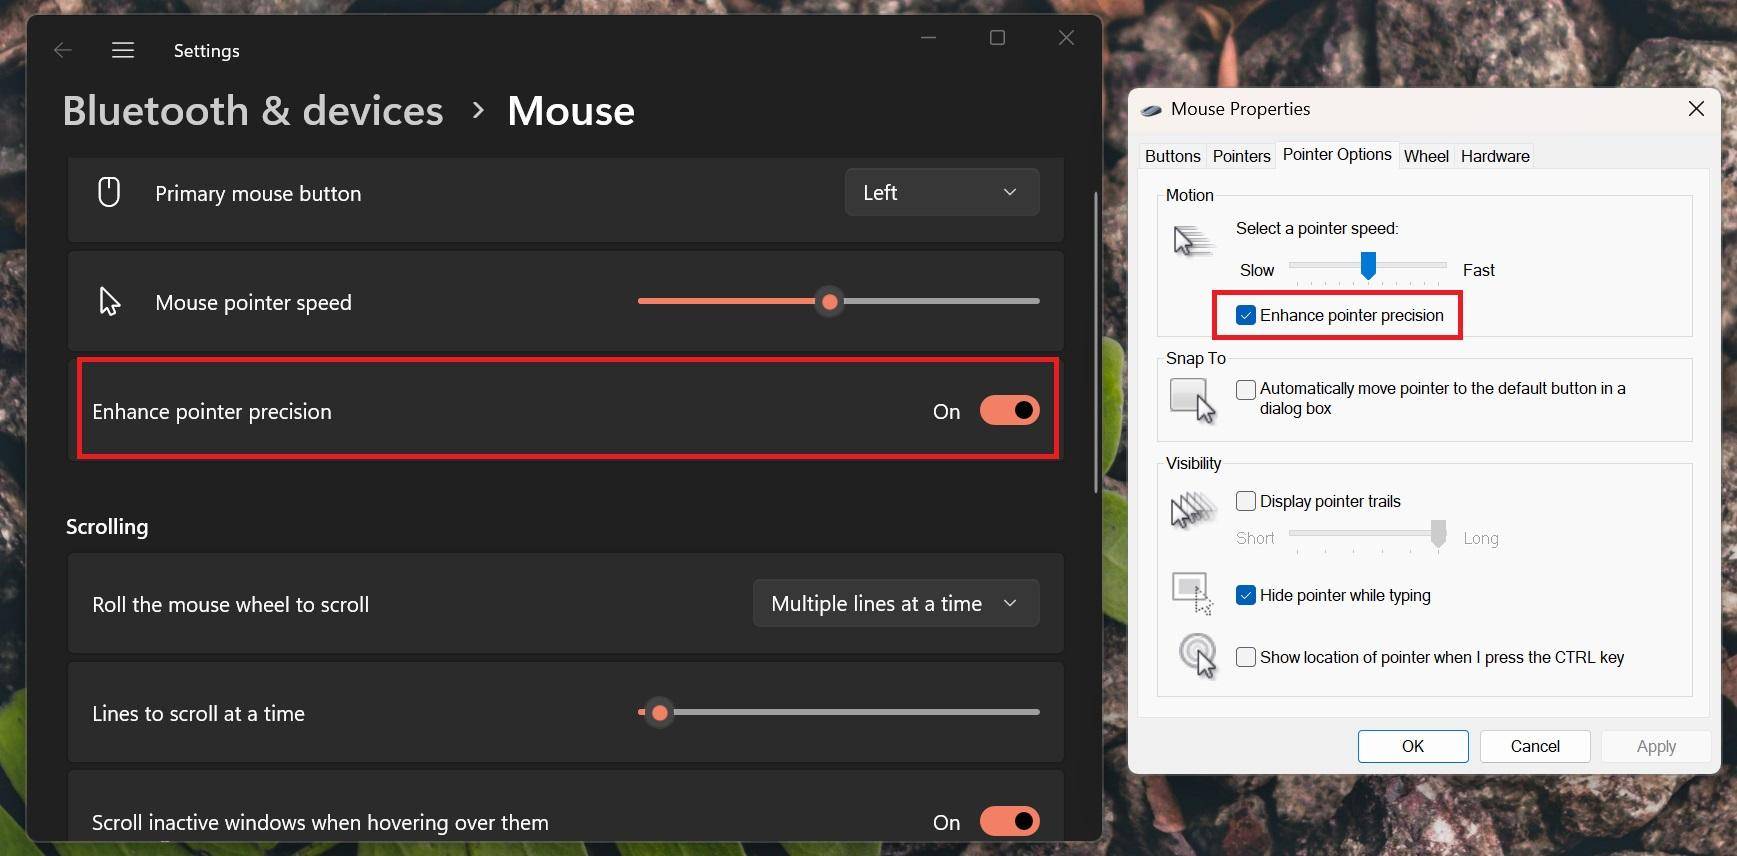The height and width of the screenshot is (856, 1737).
Task: Click OK in Mouse Properties
Action: click(1413, 746)
